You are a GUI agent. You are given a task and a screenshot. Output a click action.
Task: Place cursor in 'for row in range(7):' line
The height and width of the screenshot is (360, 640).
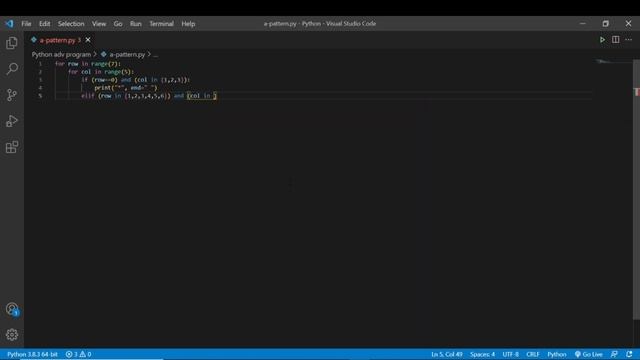click(x=88, y=64)
